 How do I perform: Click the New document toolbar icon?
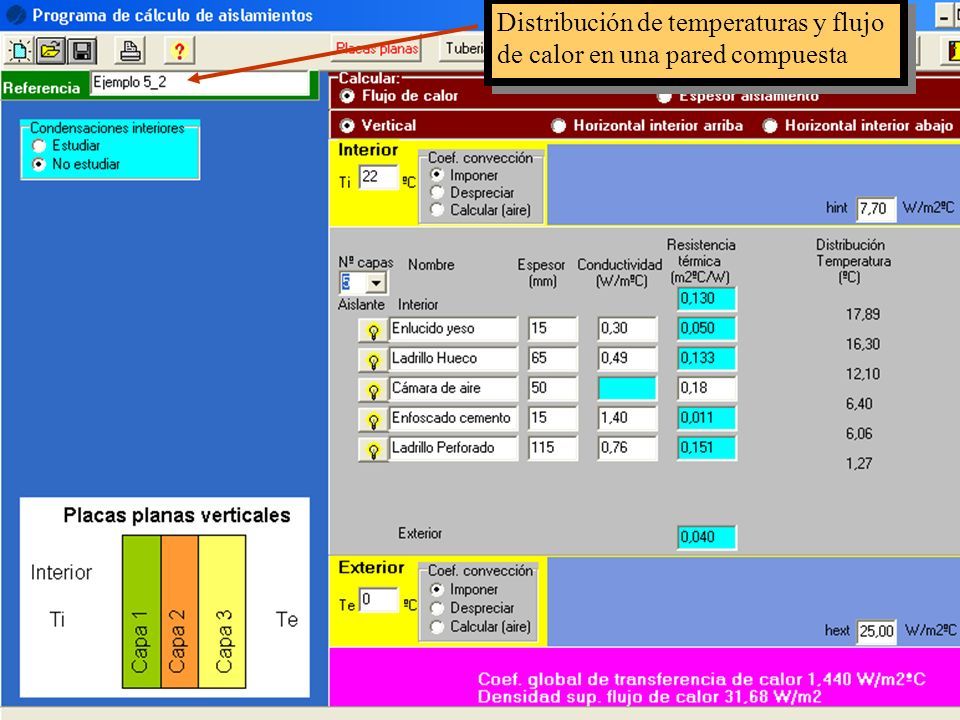(19, 51)
